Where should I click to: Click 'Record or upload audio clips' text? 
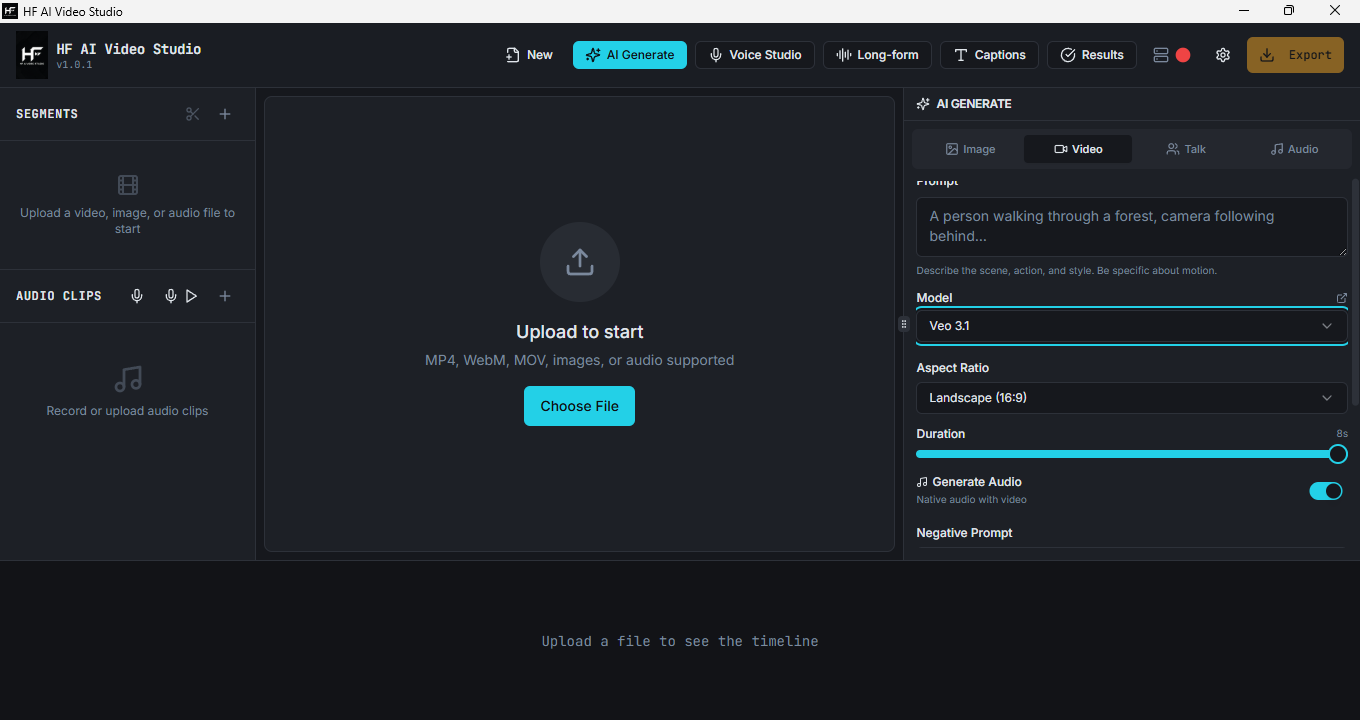coord(128,411)
